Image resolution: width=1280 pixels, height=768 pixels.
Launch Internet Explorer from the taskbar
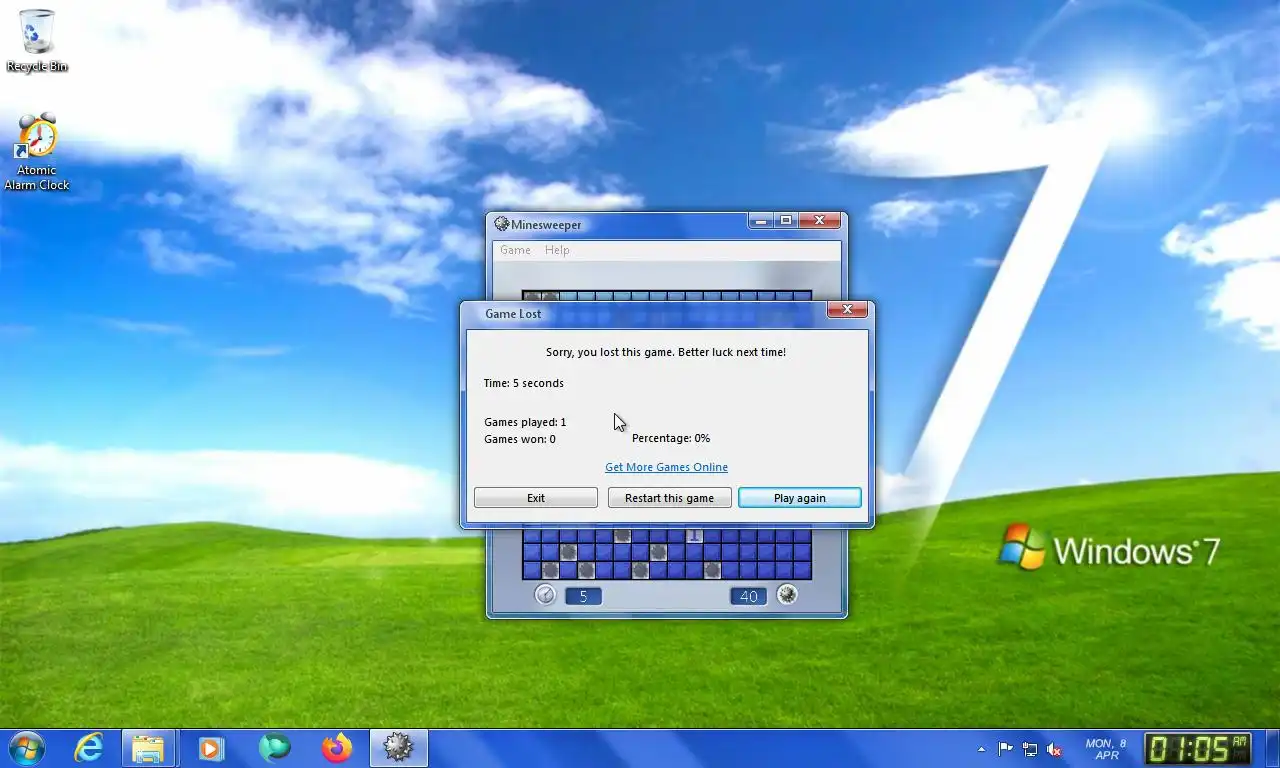89,747
